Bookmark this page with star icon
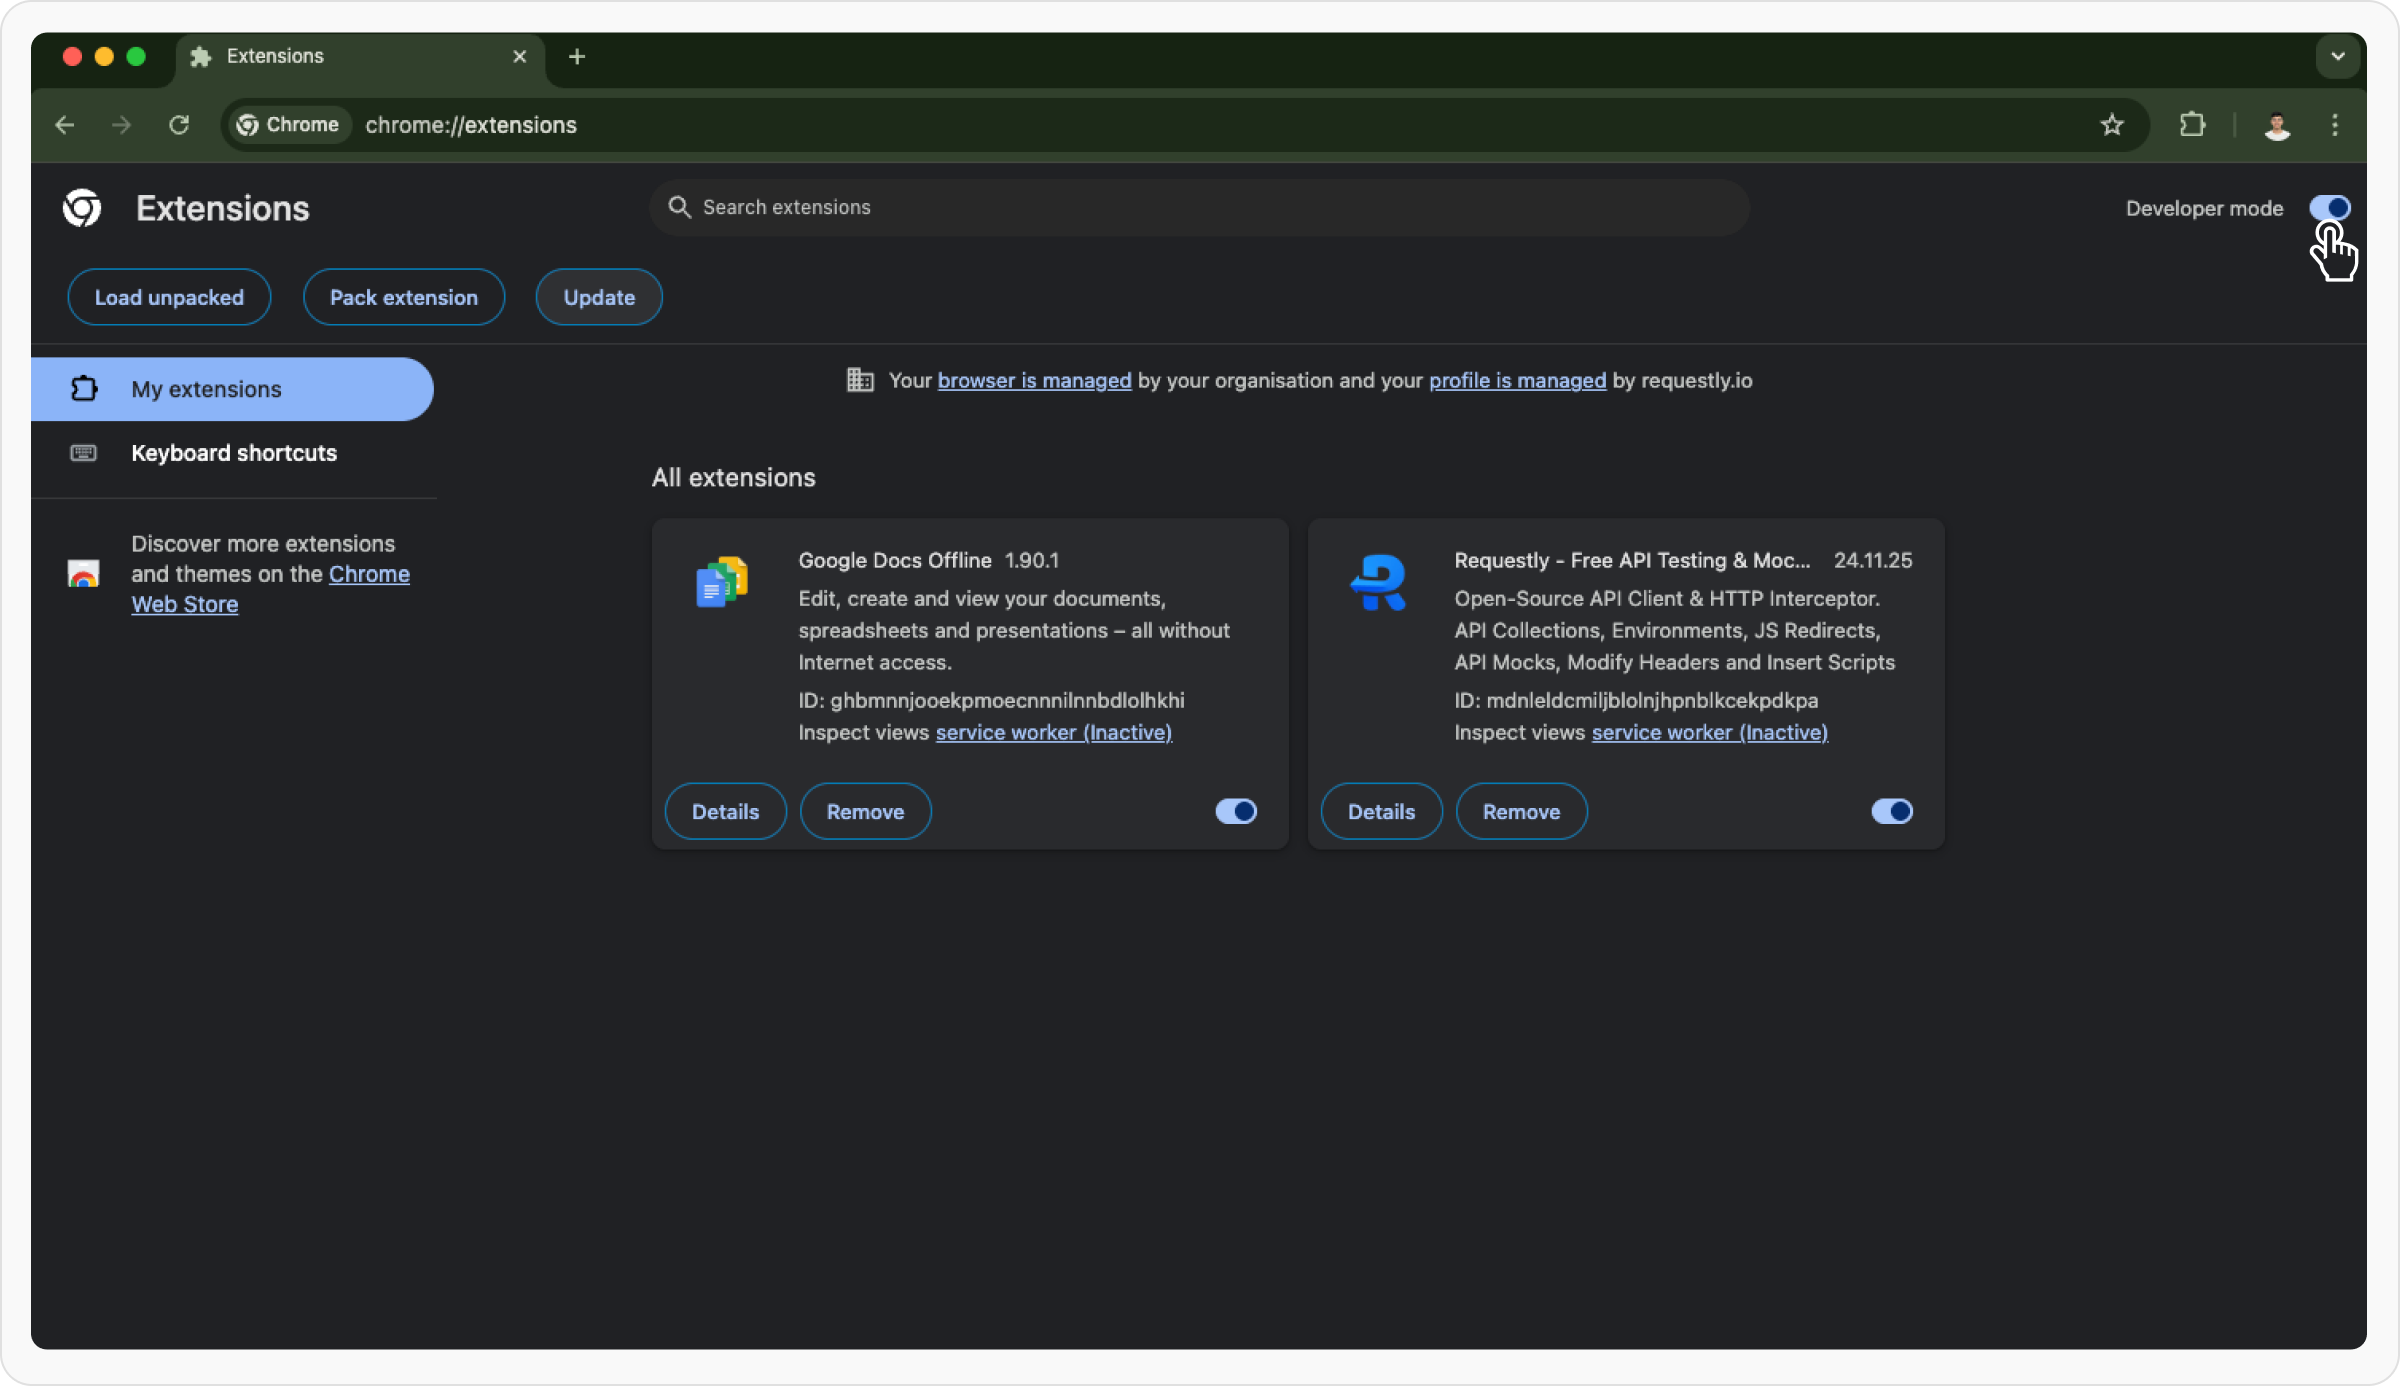 (x=2111, y=125)
